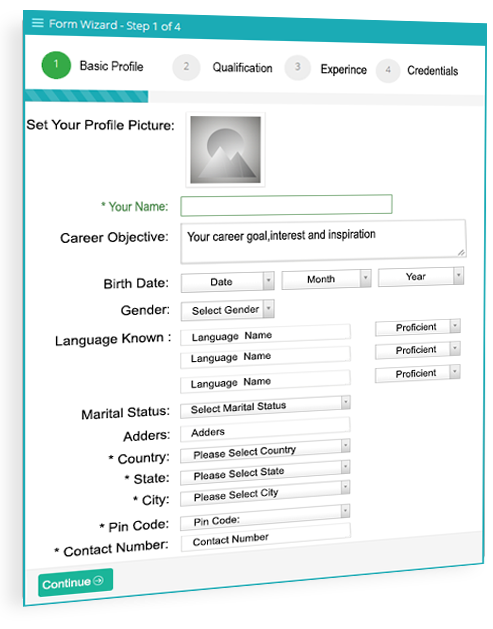Click the green step 1 circle

(56, 65)
